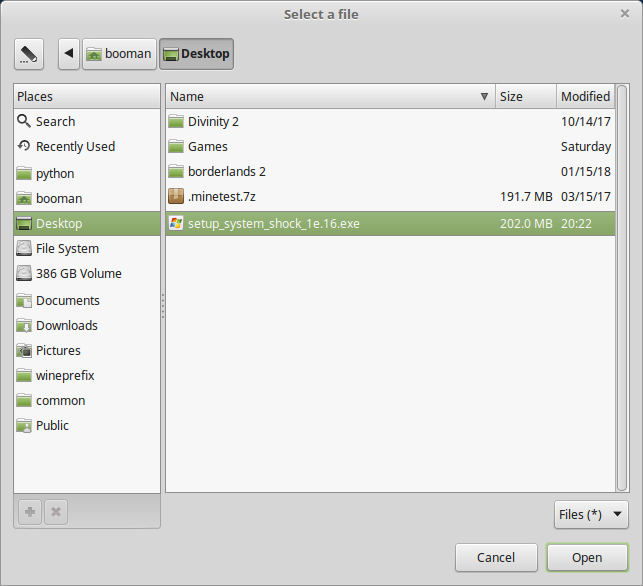Viewport: 643px width, 586px height.
Task: Select the borderlands 2 folder
Action: [390, 171]
